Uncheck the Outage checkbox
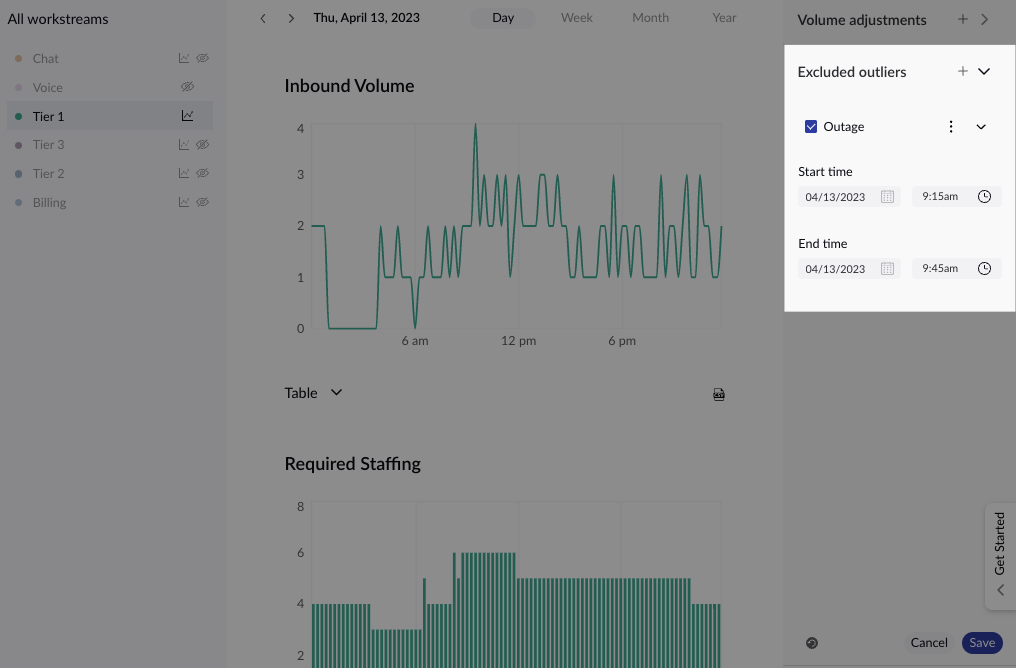This screenshot has width=1016, height=668. click(x=811, y=127)
